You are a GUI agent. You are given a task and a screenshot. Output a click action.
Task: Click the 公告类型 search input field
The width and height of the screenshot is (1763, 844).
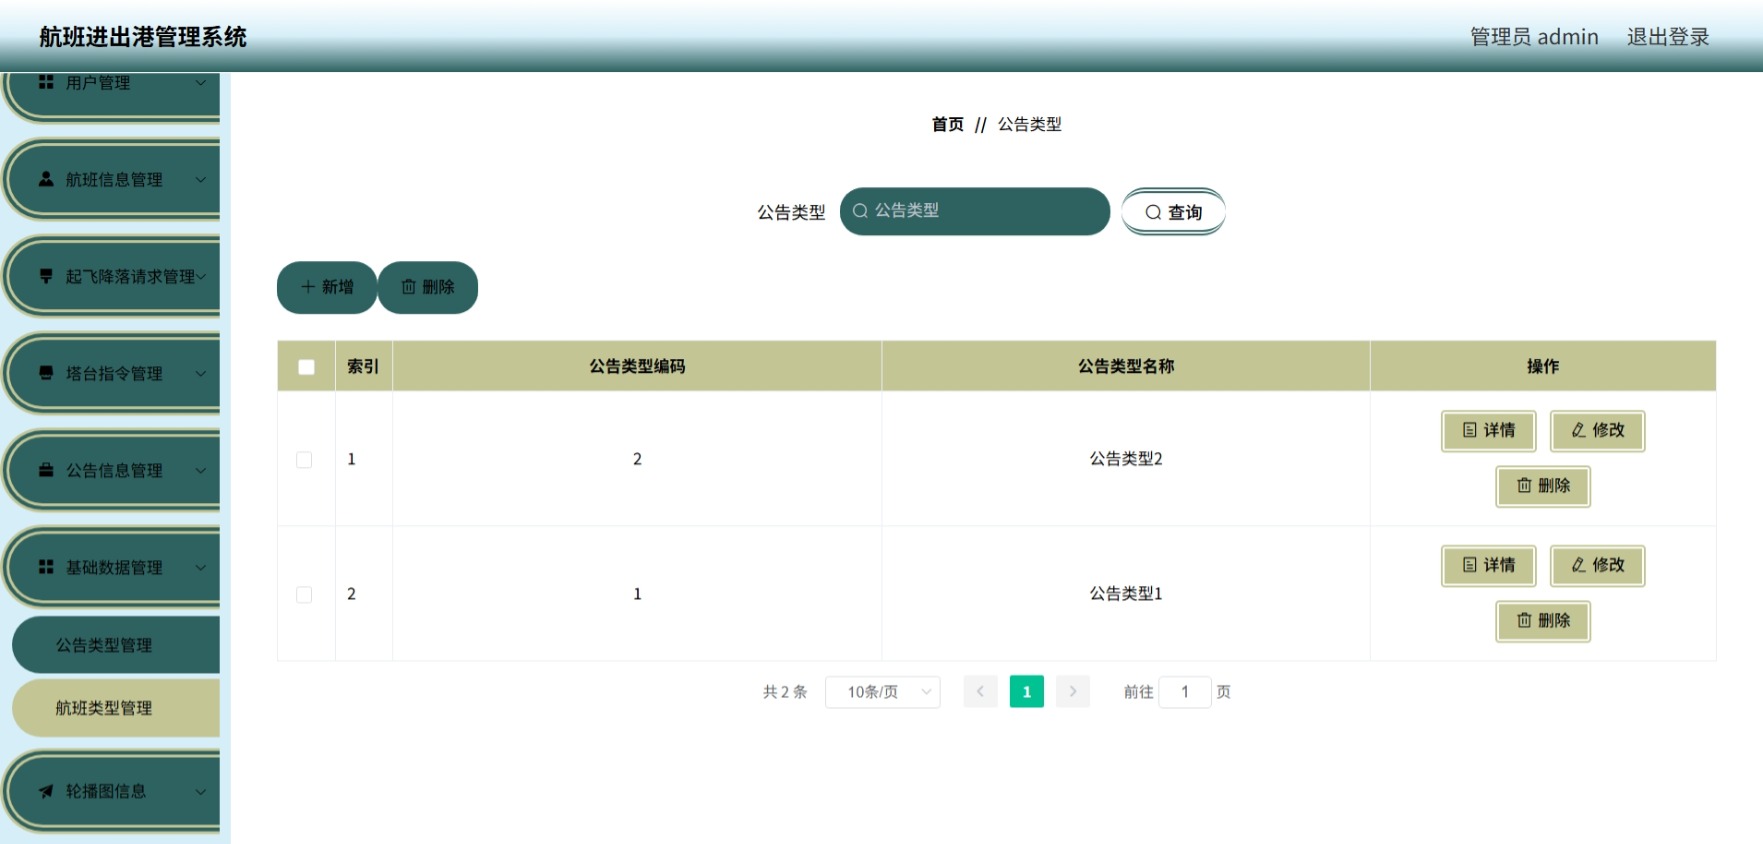click(975, 211)
